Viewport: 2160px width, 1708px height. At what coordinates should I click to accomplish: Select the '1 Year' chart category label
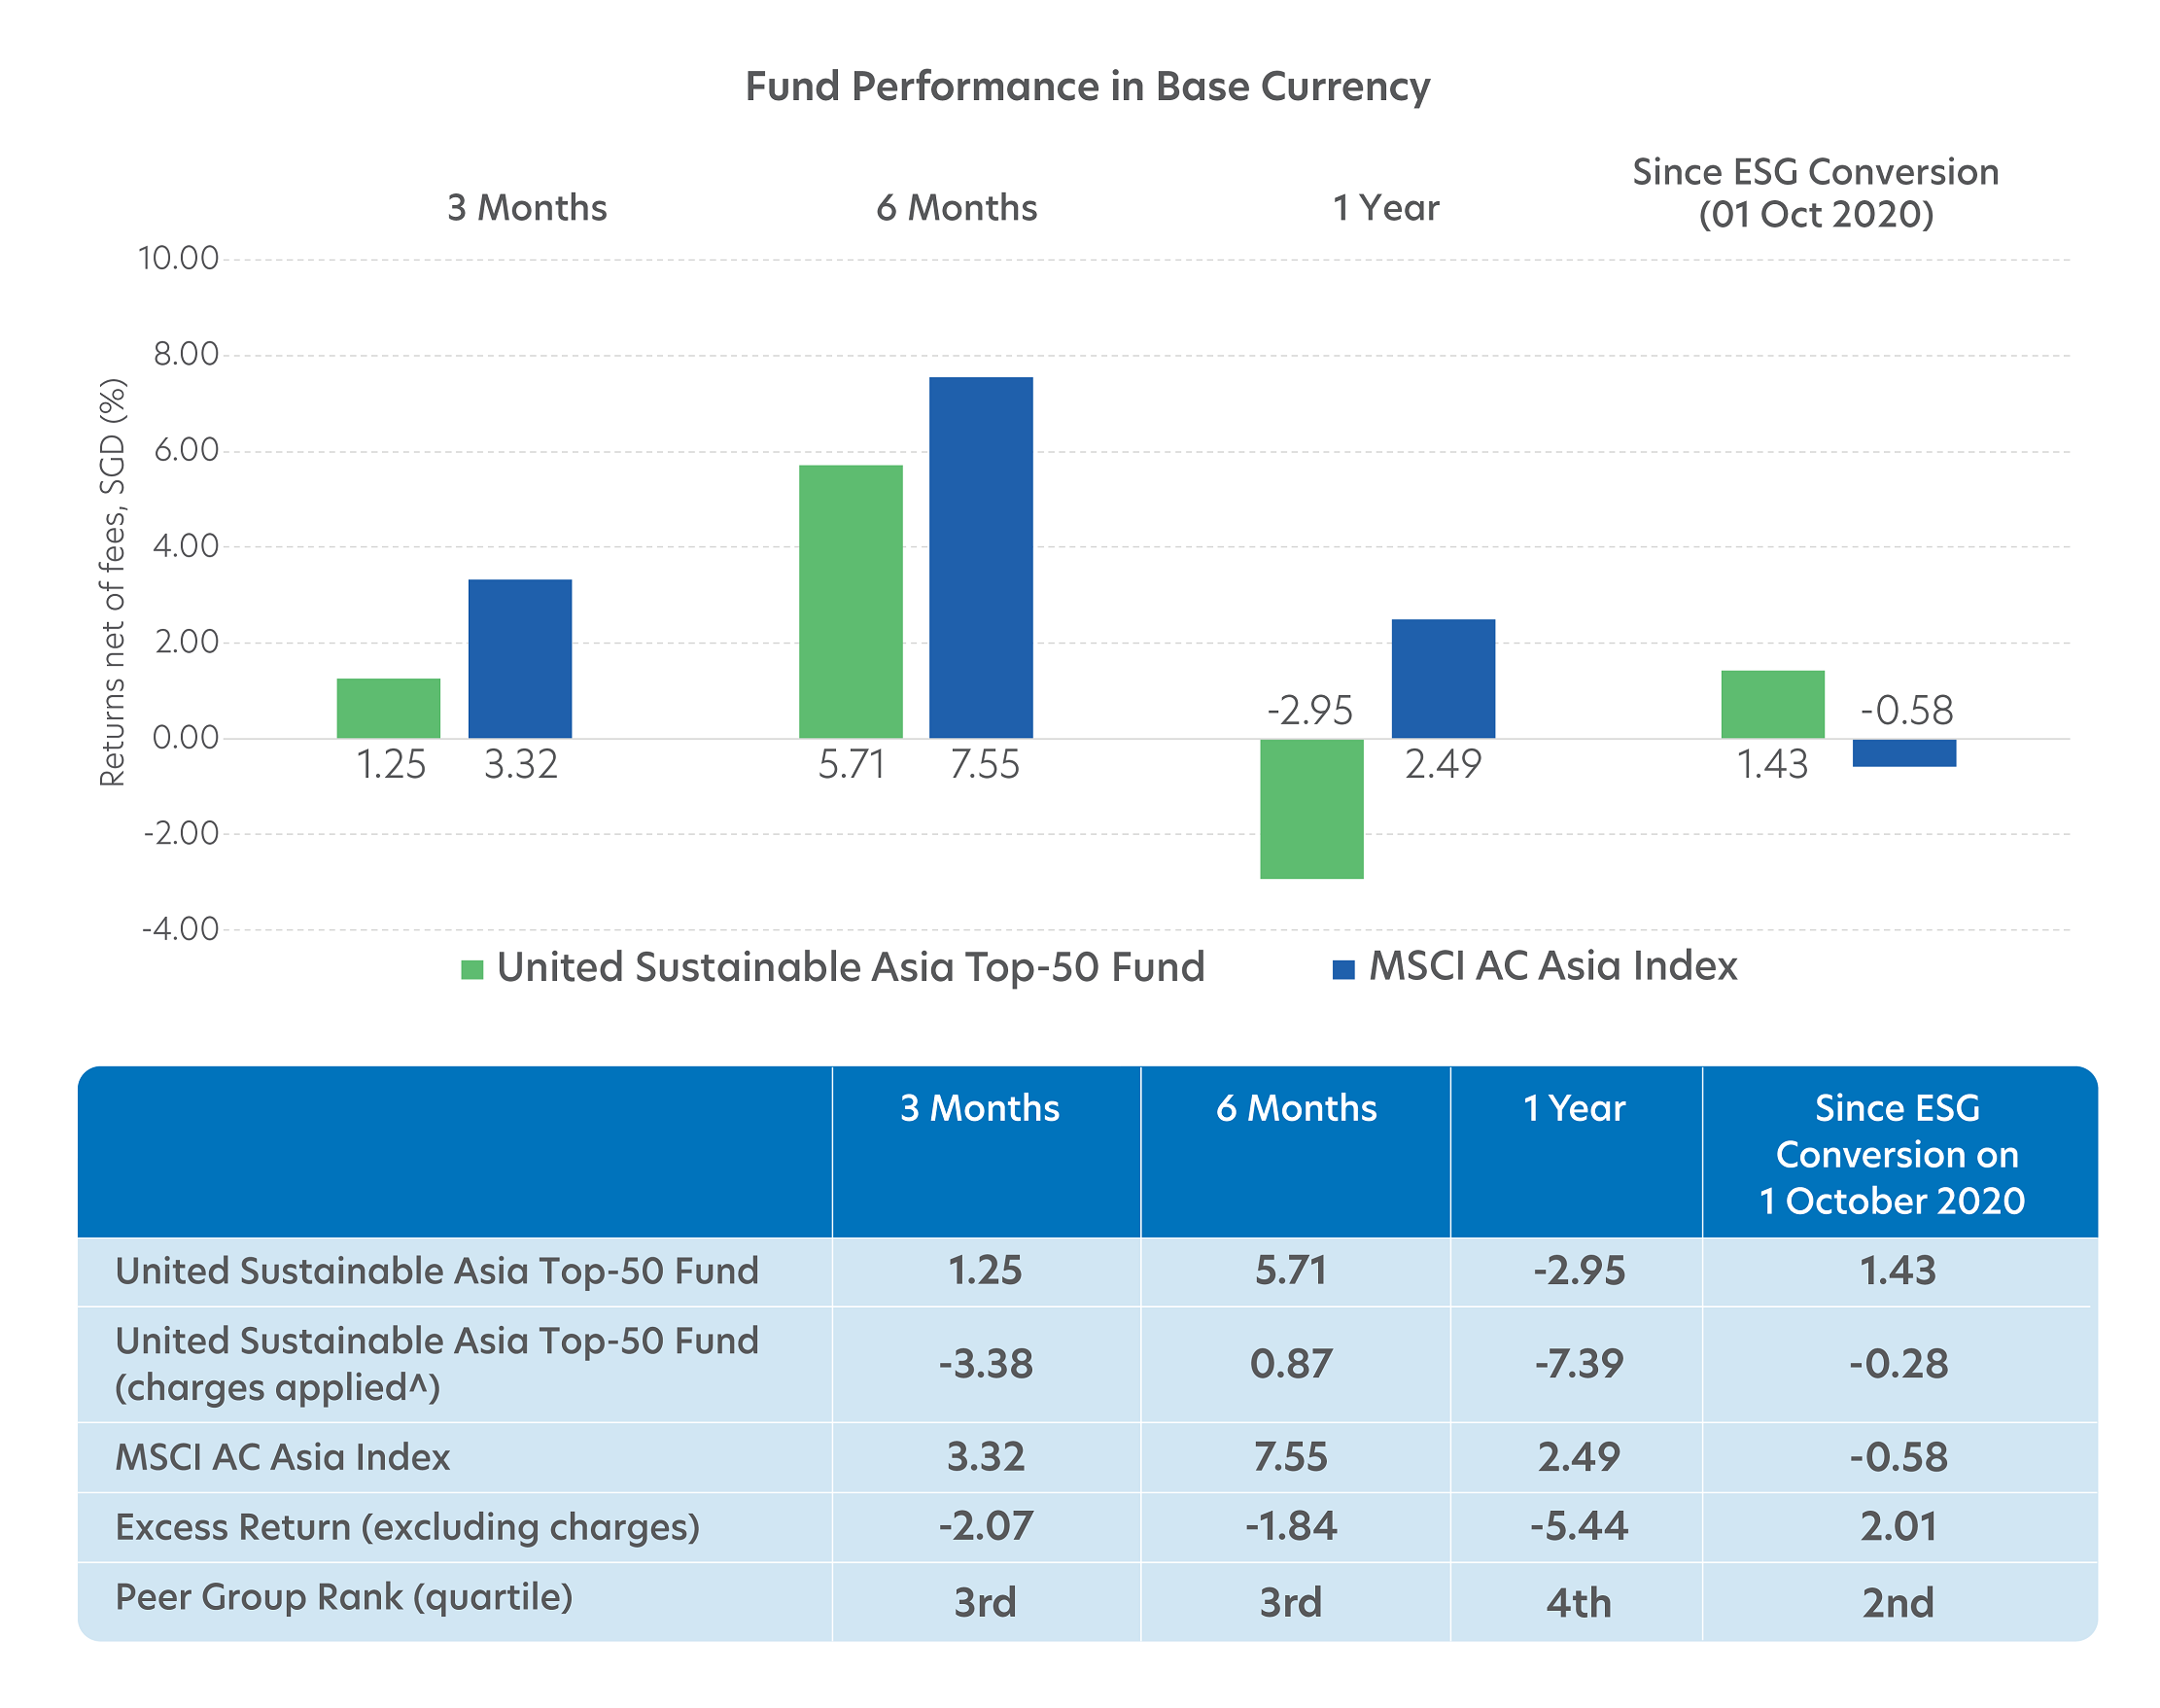pos(1386,208)
